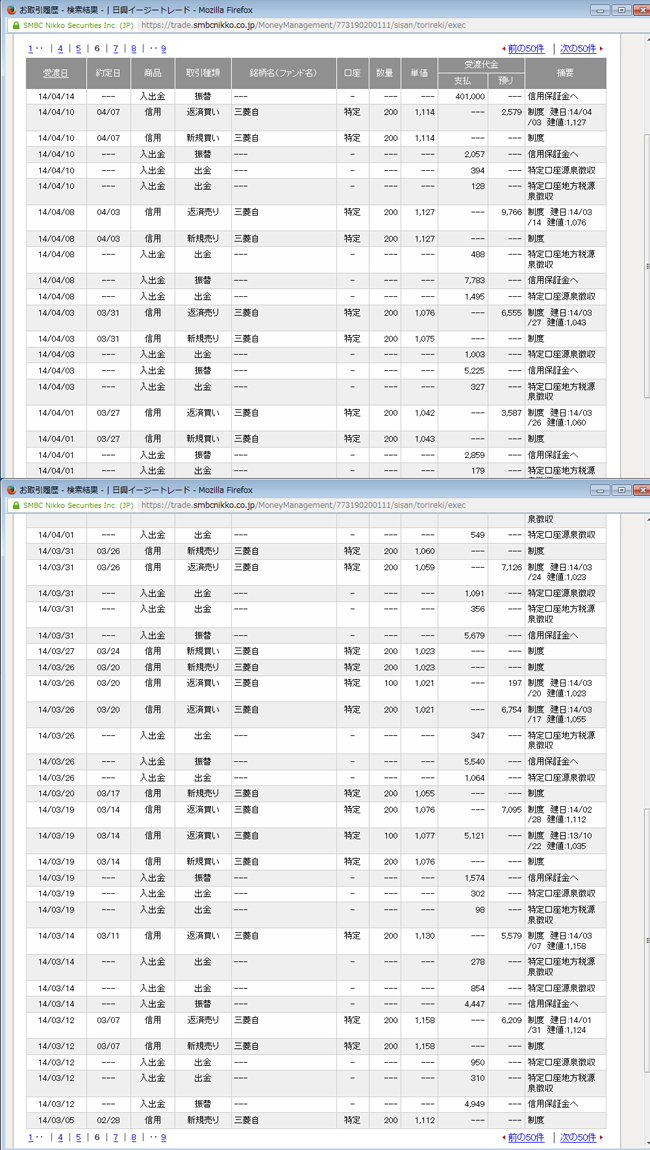650x1150 pixels.
Task: Click the payment amount 7,783
Action: pos(475,280)
